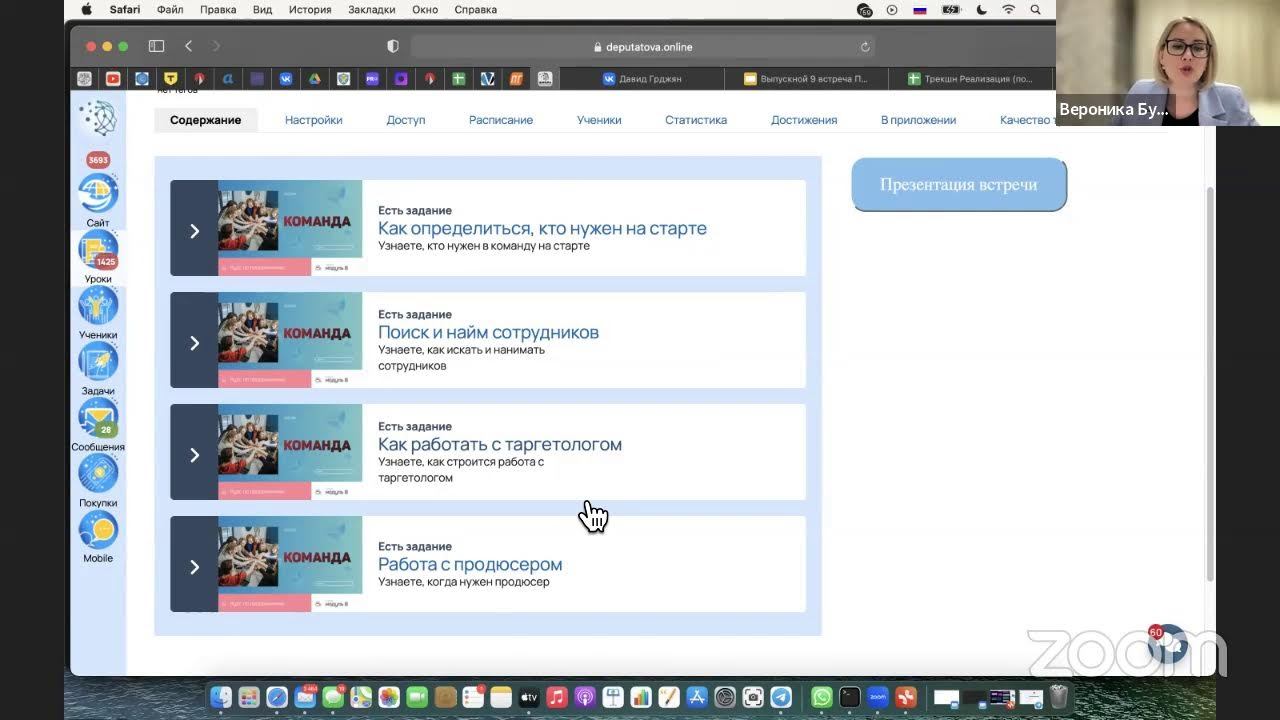Open the Статистика tab
Image resolution: width=1280 pixels, height=720 pixels.
point(696,120)
